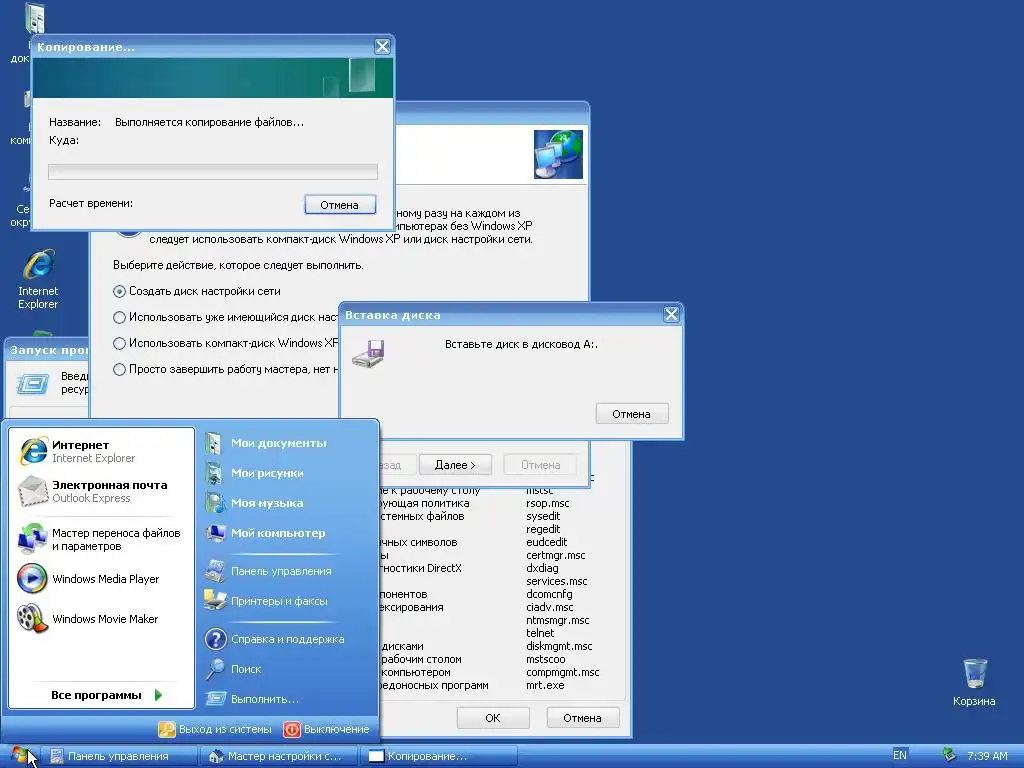Click Отмена next to OK button
The height and width of the screenshot is (768, 1024).
(x=583, y=718)
